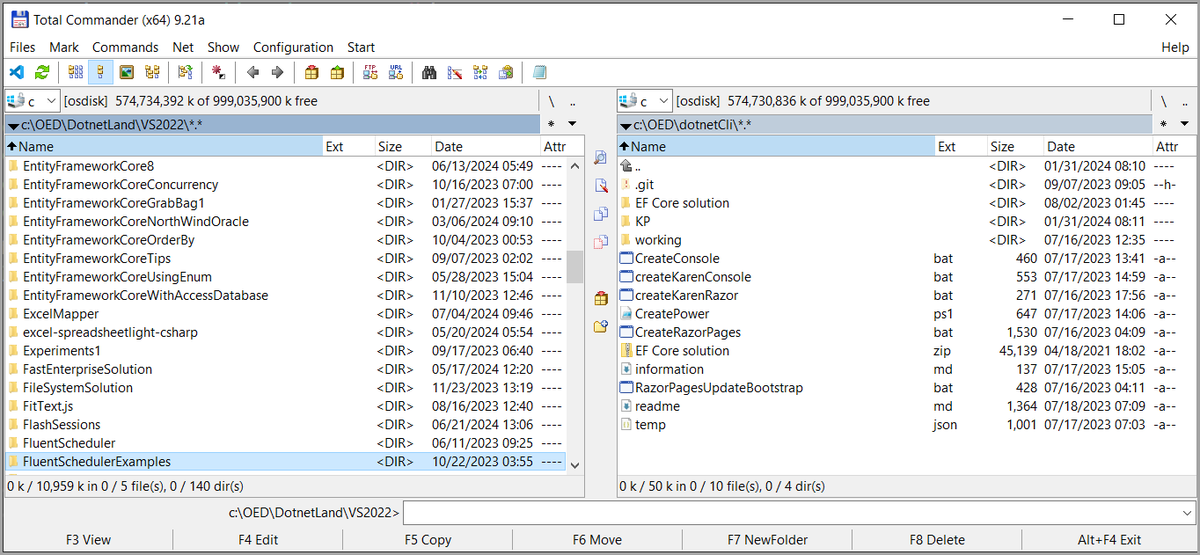Open FTP connect toolbar icon

click(371, 72)
